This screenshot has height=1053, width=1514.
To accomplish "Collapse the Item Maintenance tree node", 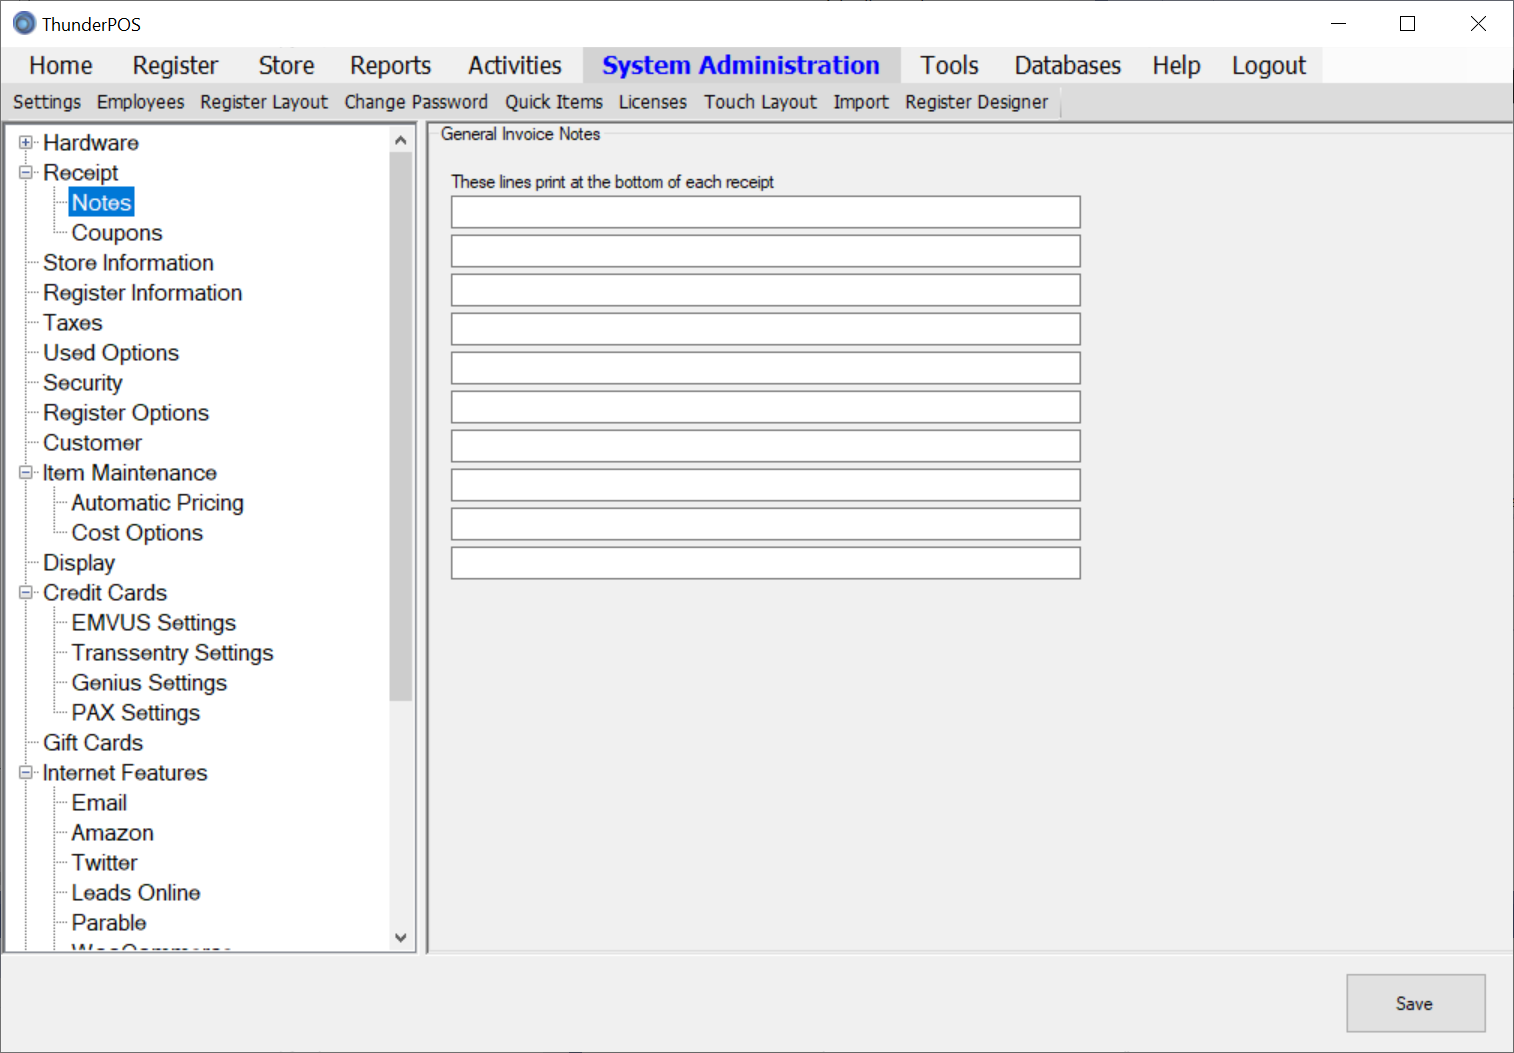I will click(x=26, y=473).
